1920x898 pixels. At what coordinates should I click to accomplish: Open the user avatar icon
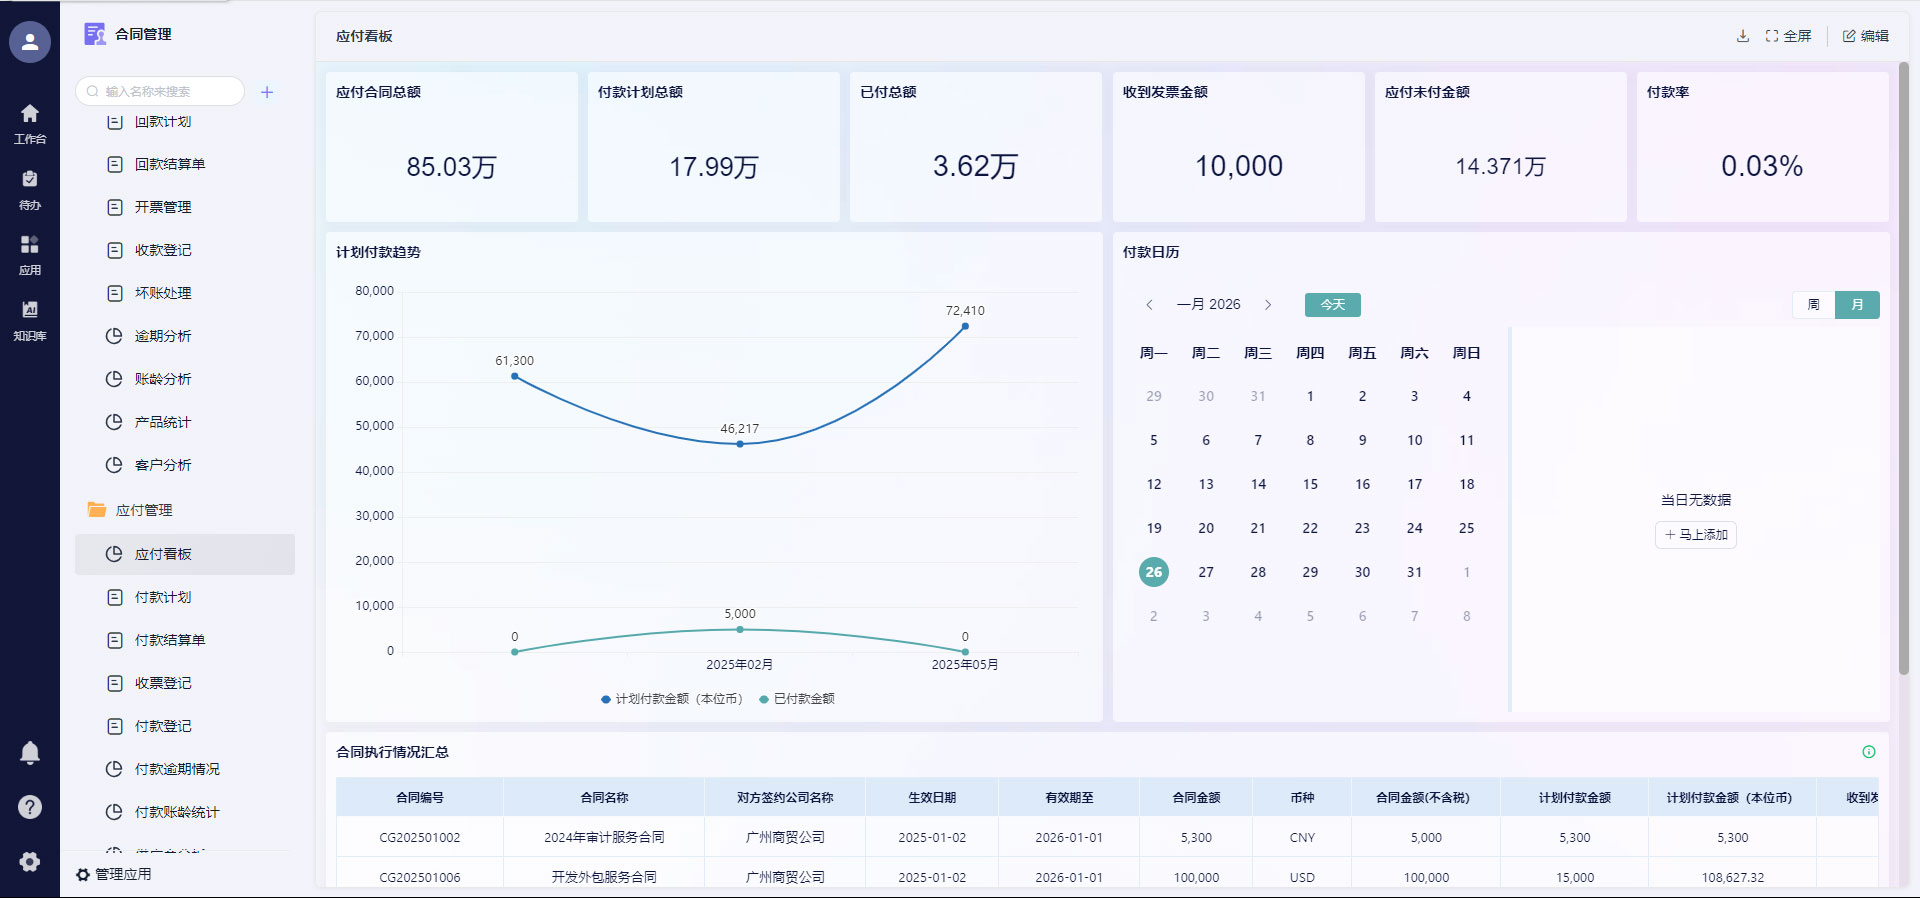coord(30,42)
